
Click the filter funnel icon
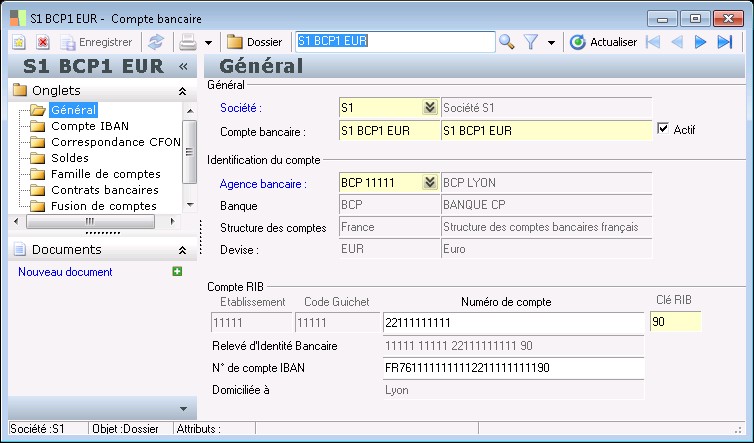point(531,42)
